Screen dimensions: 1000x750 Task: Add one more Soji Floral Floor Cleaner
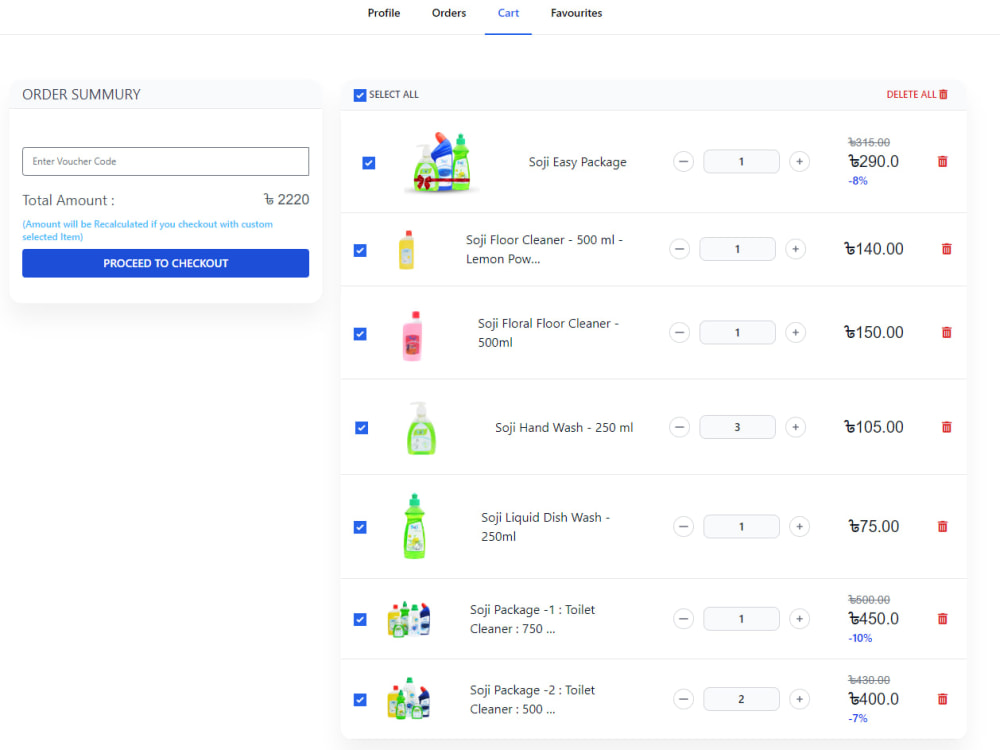click(795, 332)
